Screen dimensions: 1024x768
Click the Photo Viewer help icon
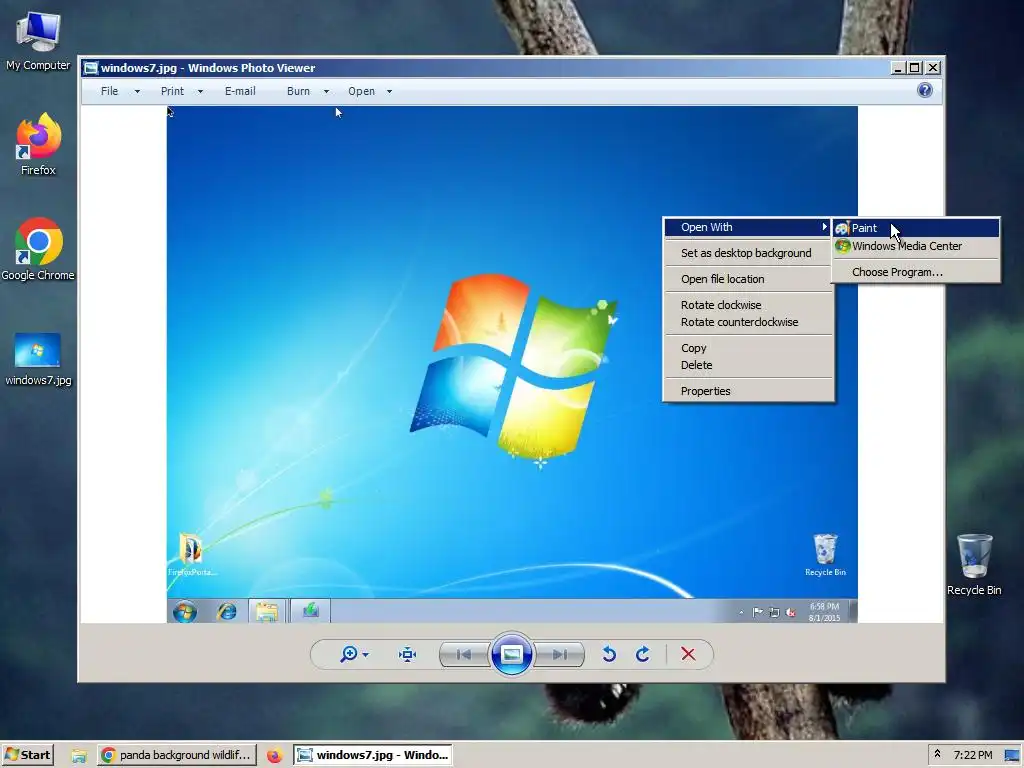pyautogui.click(x=925, y=90)
